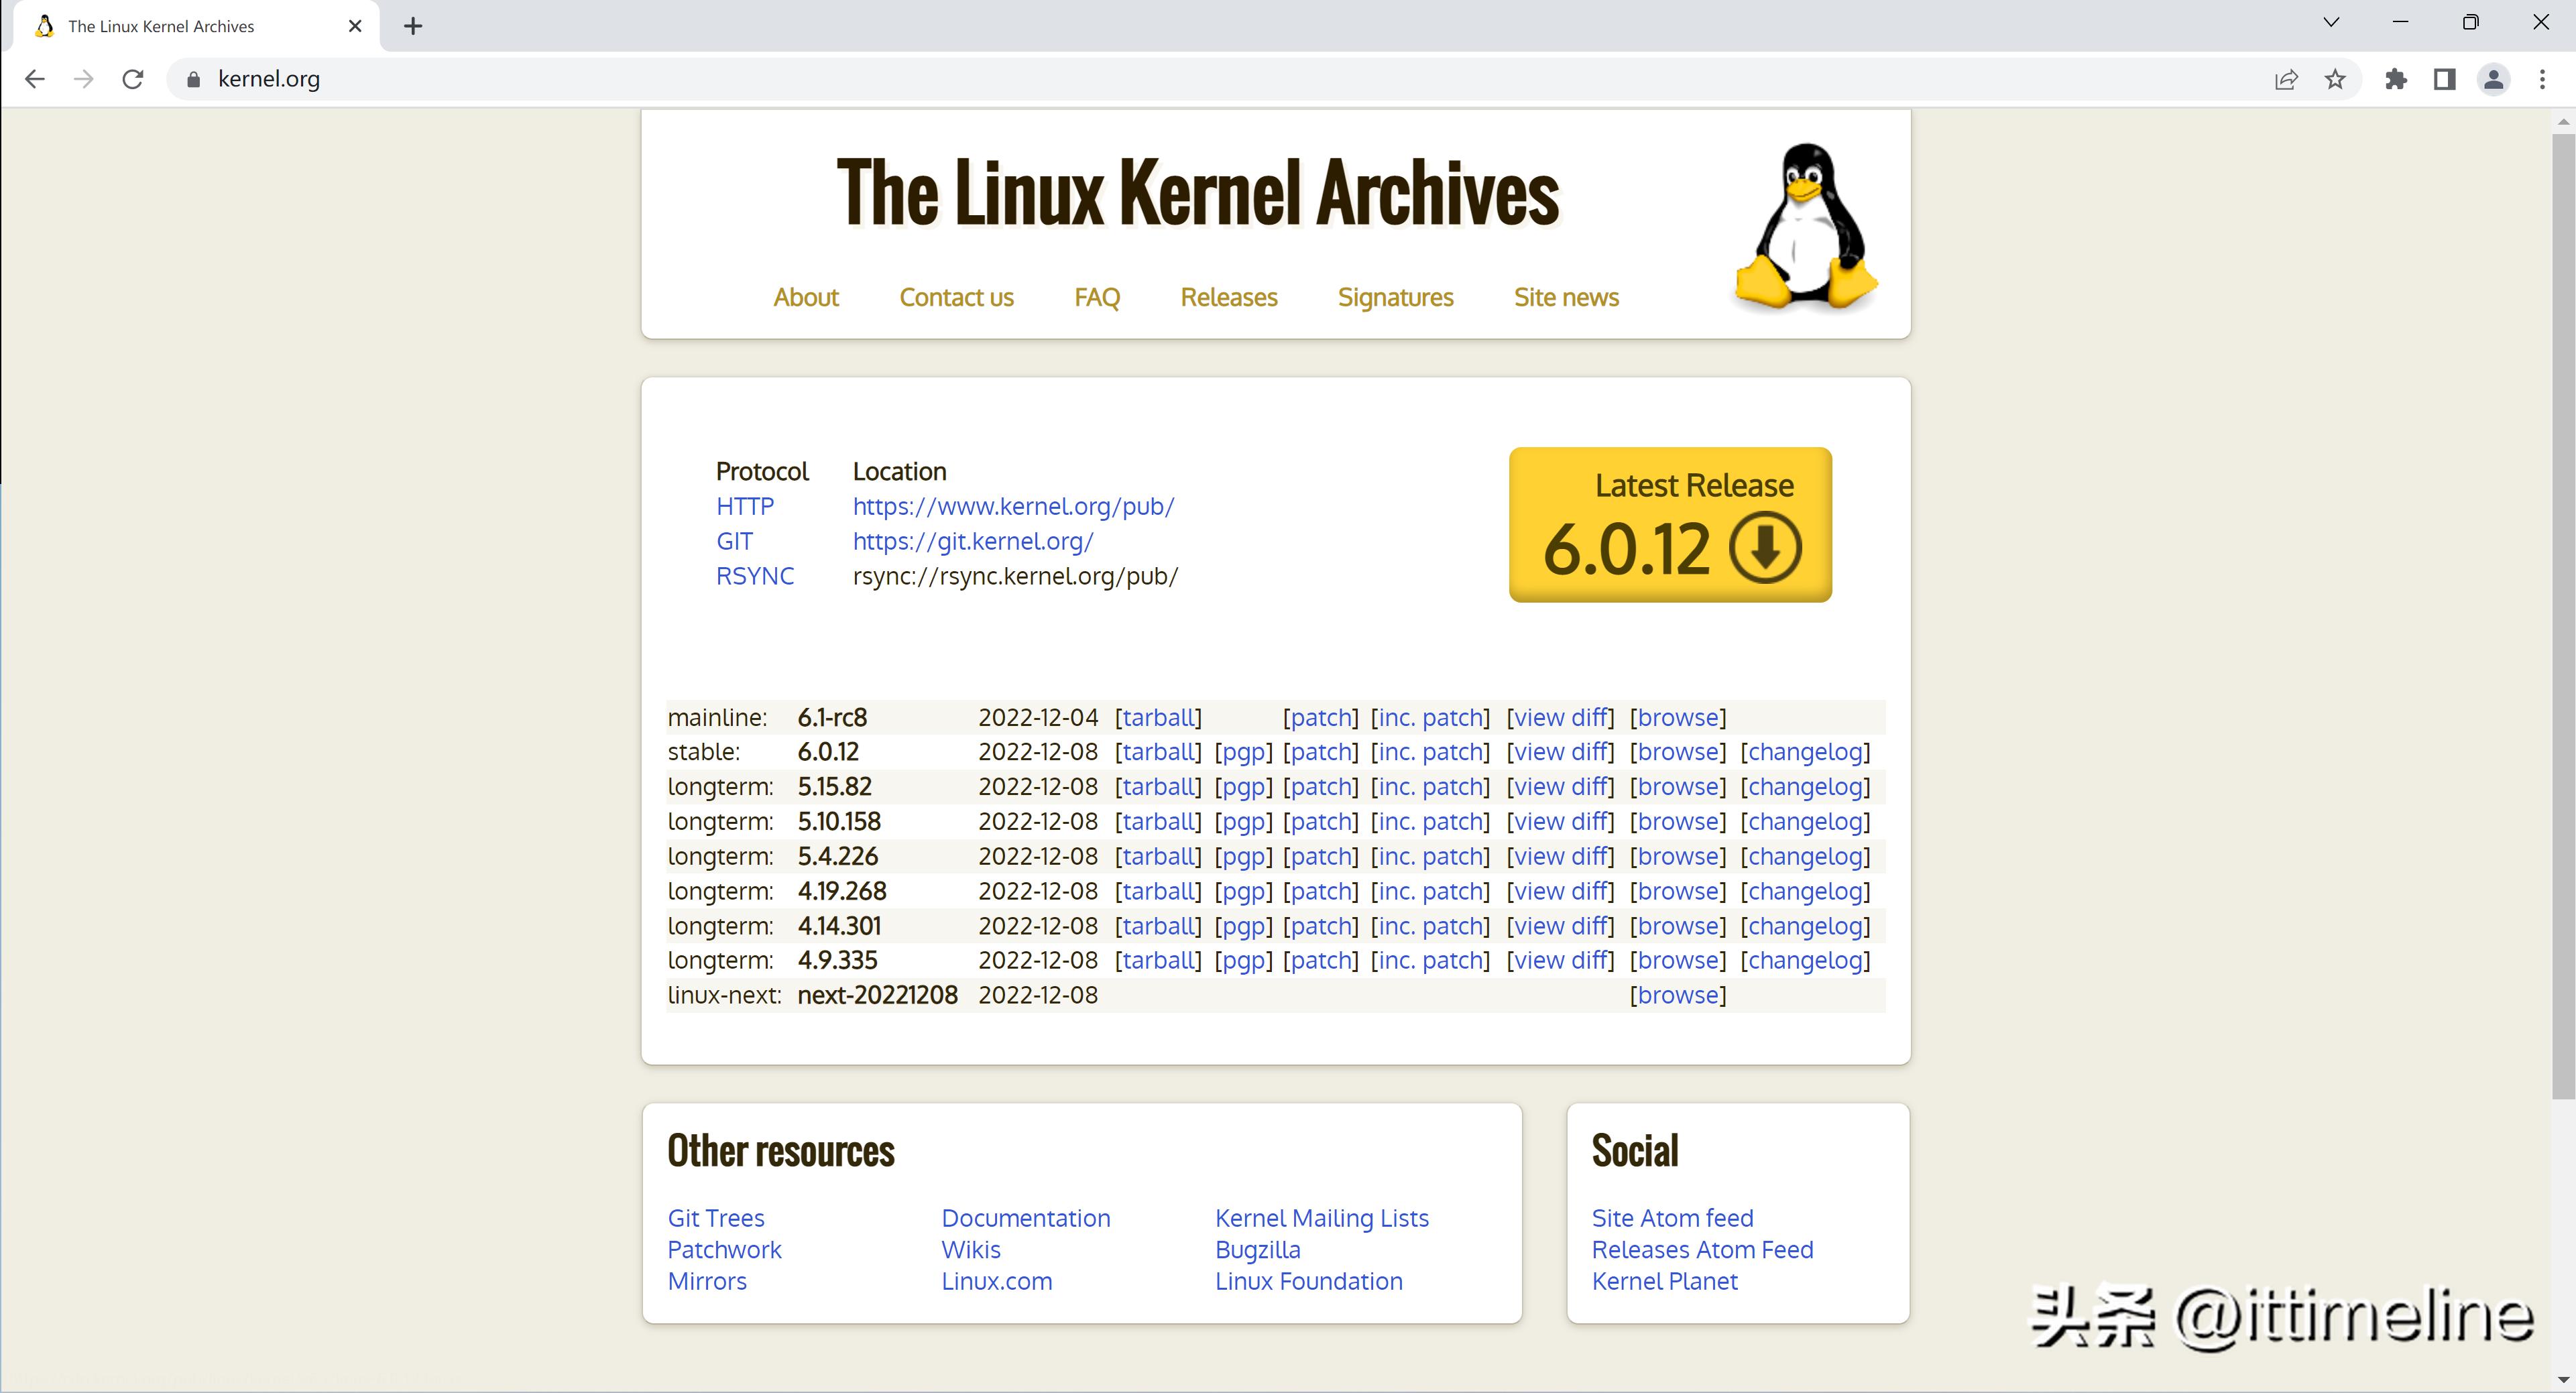
Task: Open the extensions puzzle icon
Action: tap(2396, 79)
